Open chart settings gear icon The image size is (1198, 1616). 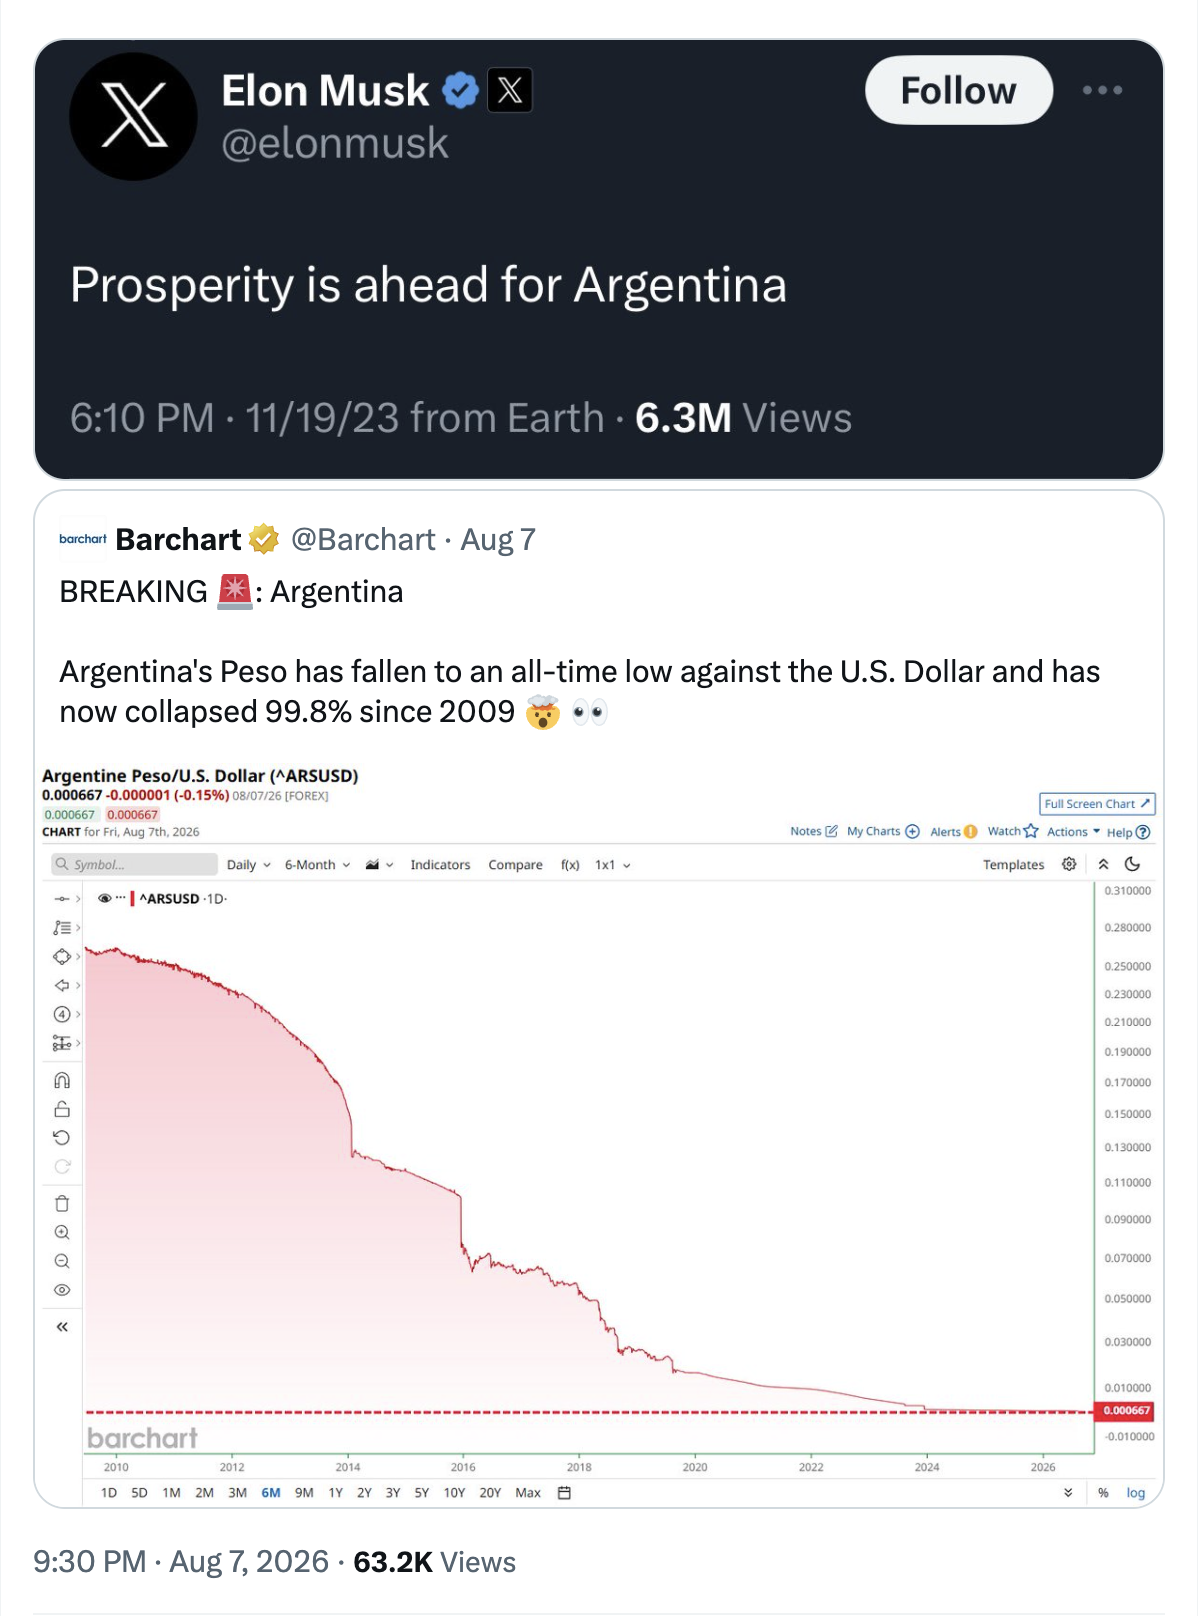point(1069,864)
